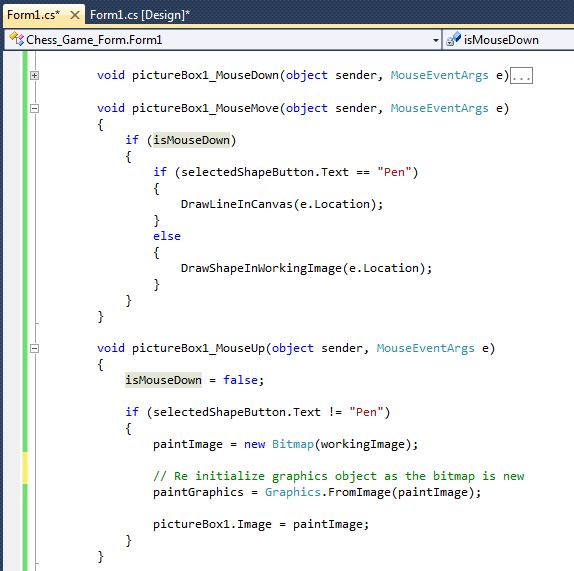
Task: Collapse the pictureBox1_MouseMove method
Action: [34, 108]
